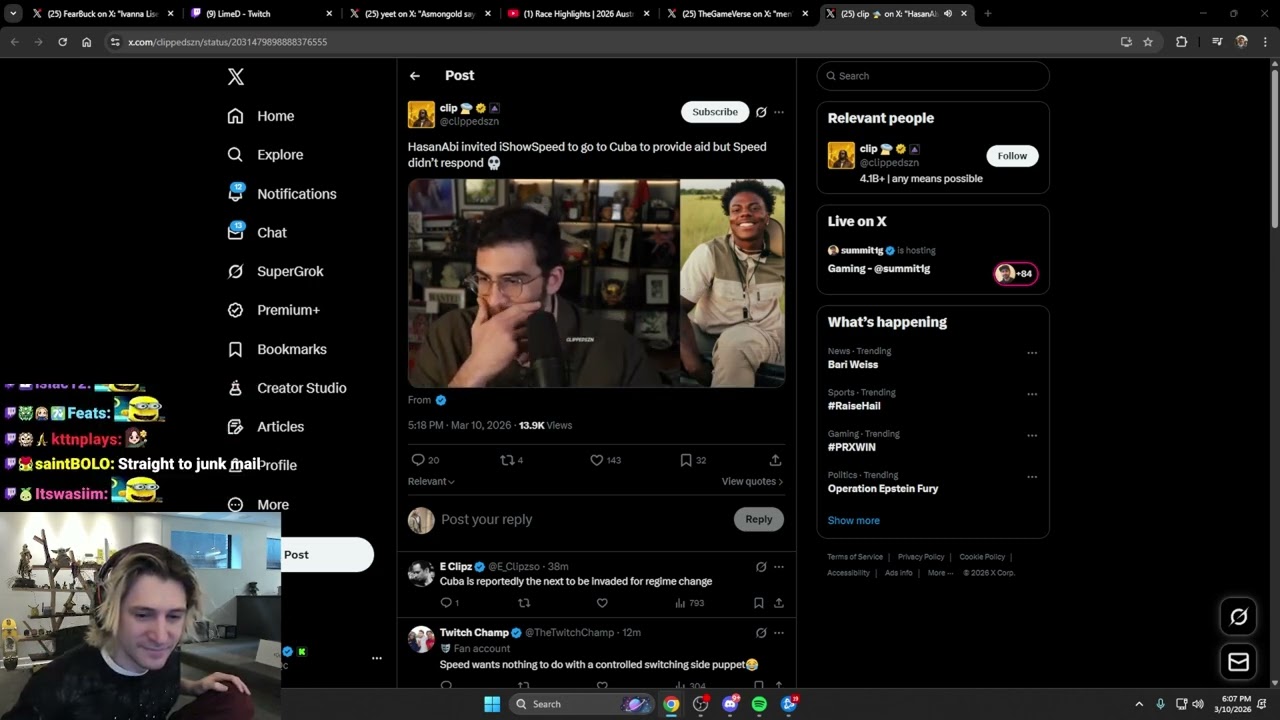Open Chat in sidebar

(x=257, y=232)
